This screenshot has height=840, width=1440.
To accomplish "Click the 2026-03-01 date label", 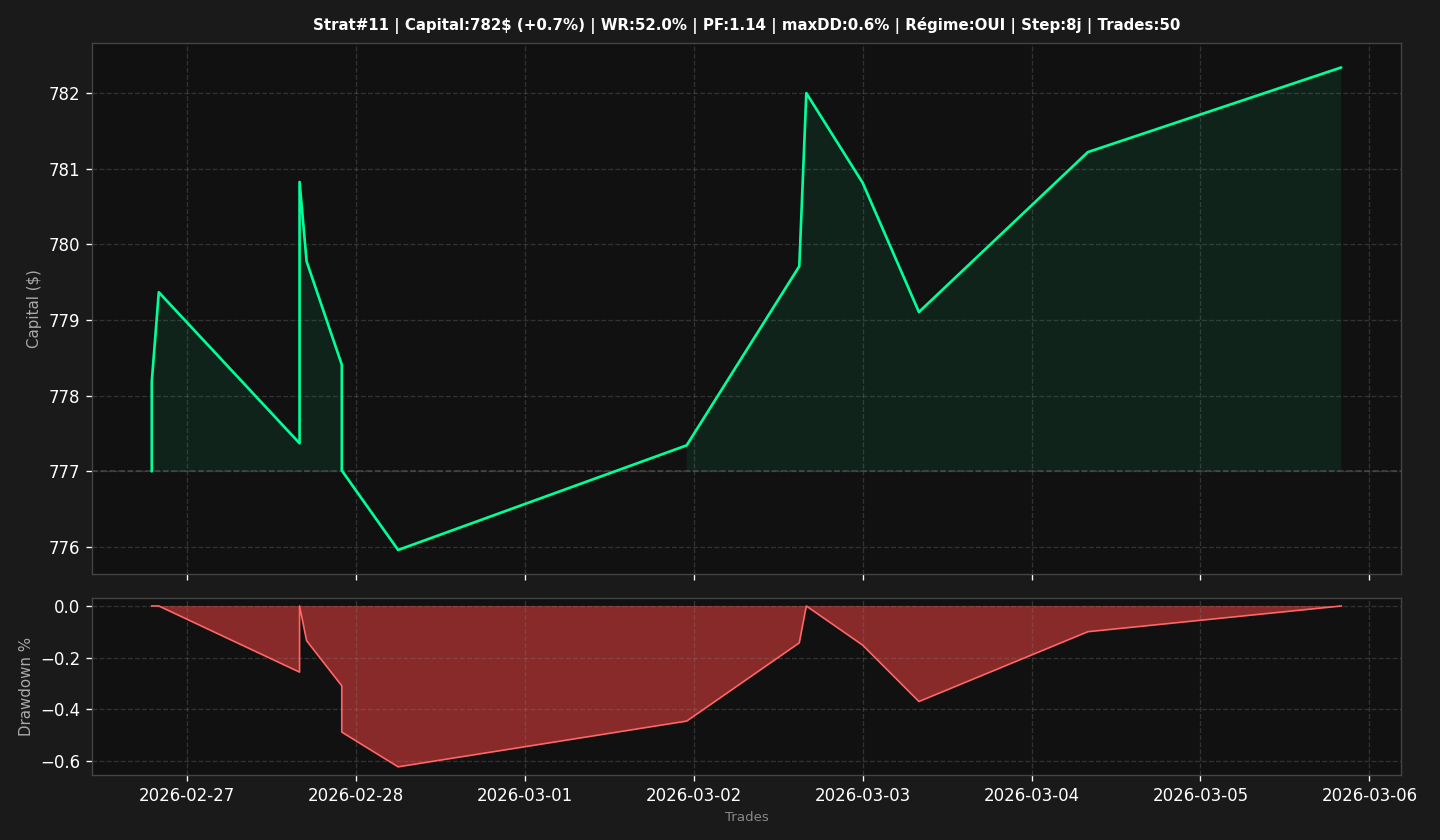I will (x=525, y=796).
